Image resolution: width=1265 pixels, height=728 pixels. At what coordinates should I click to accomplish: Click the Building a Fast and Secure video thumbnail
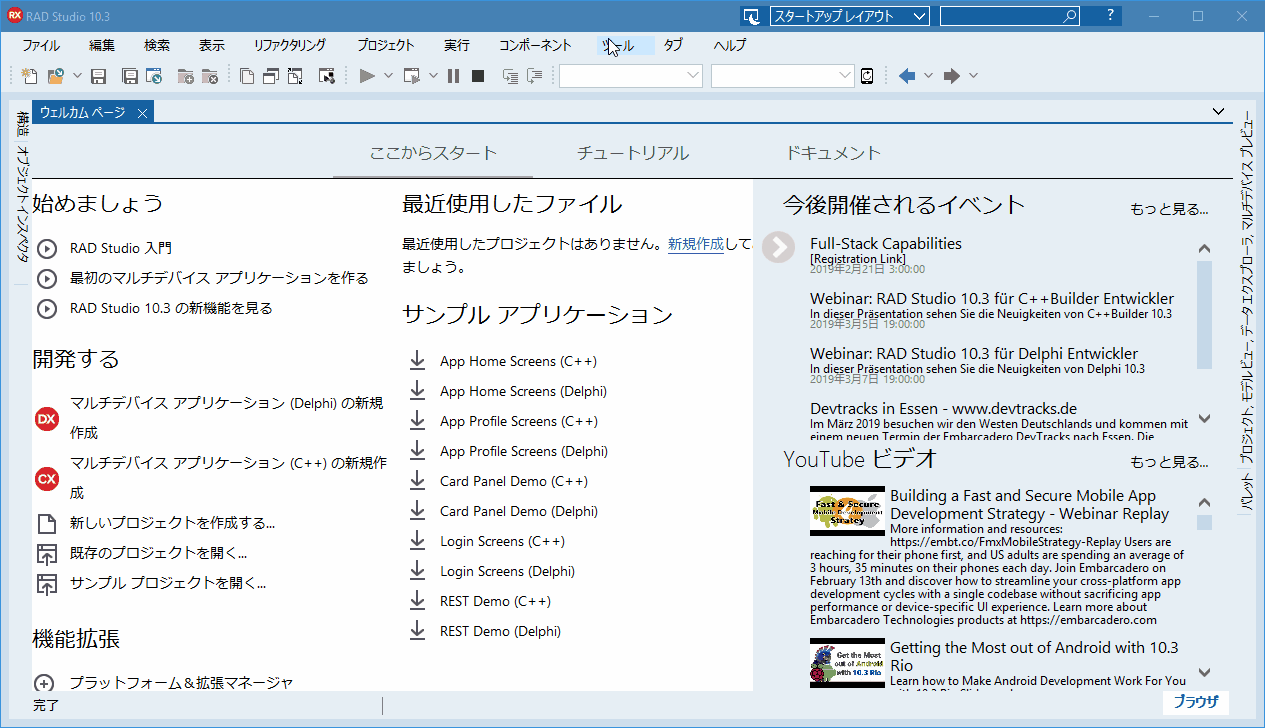(847, 511)
